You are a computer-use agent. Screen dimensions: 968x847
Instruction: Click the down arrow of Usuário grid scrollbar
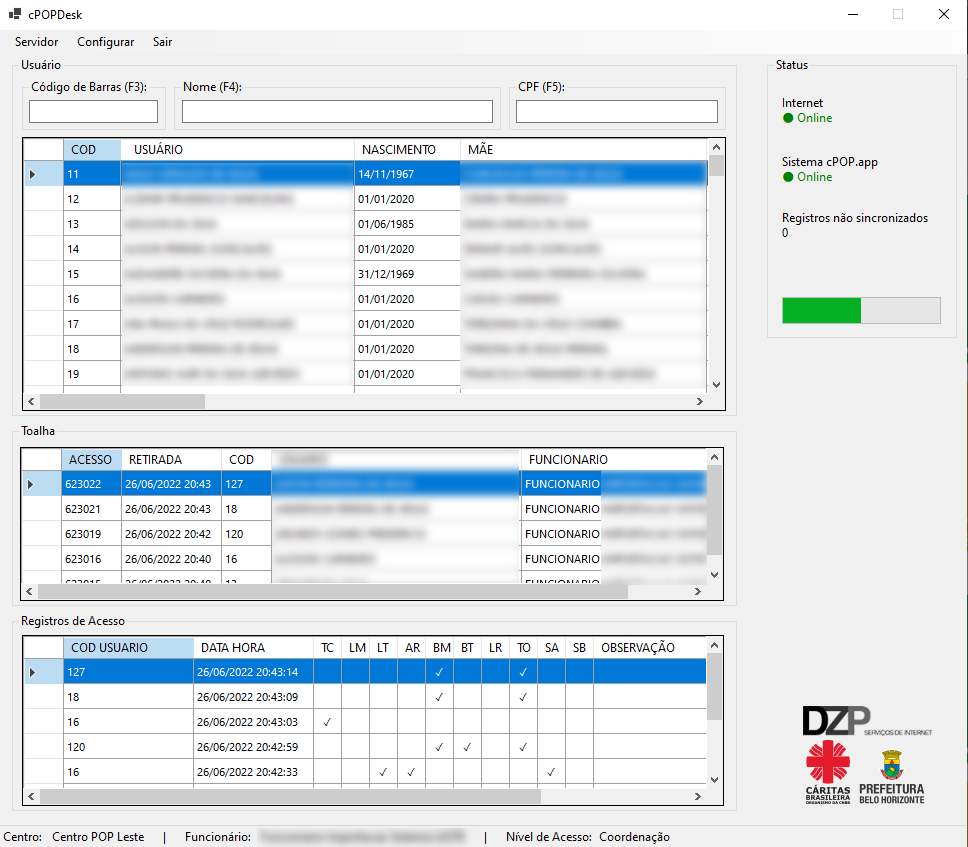[715, 384]
